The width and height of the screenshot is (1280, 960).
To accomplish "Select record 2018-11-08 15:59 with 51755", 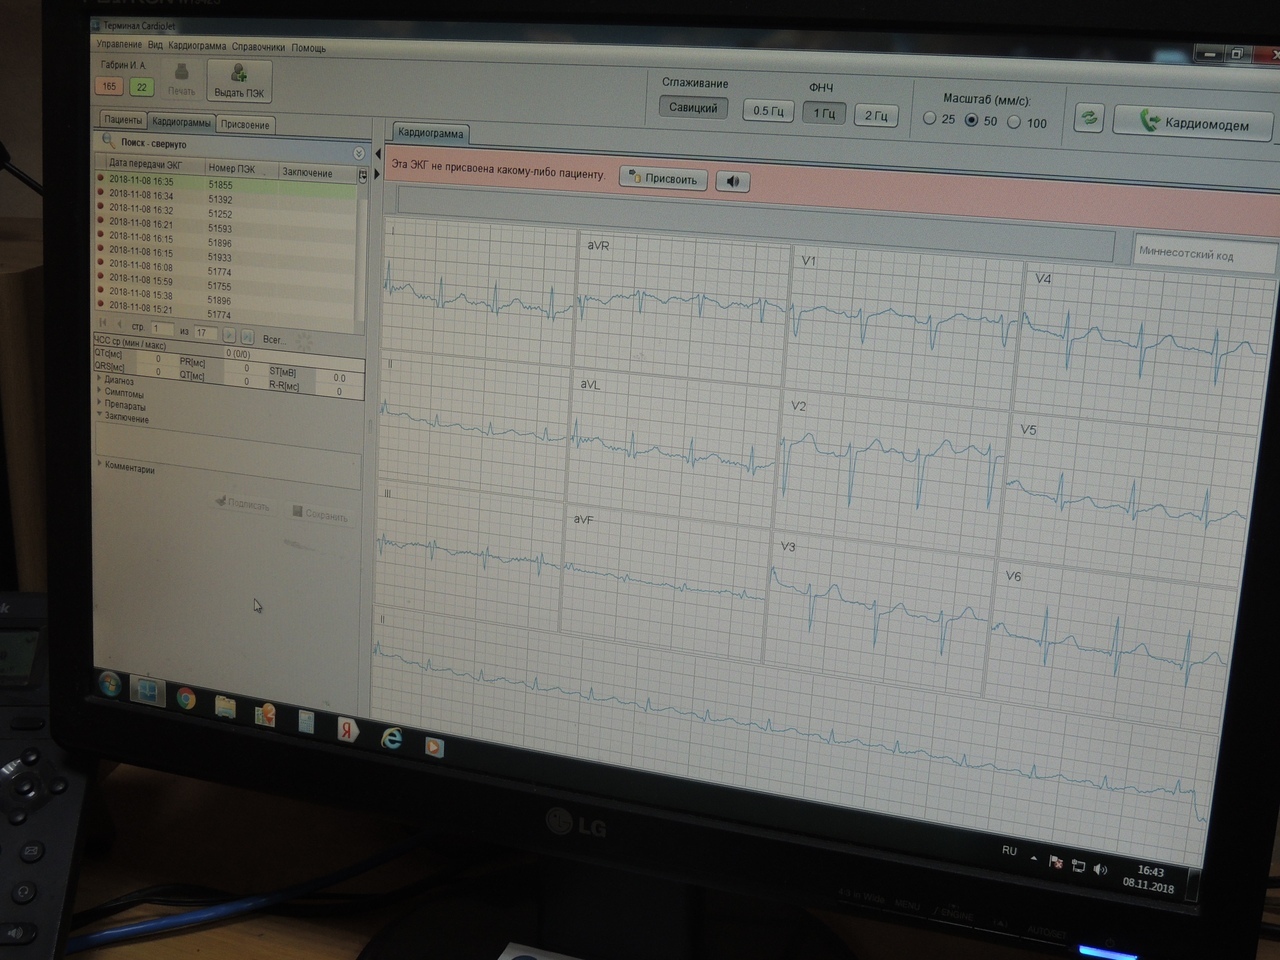I will [x=226, y=283].
